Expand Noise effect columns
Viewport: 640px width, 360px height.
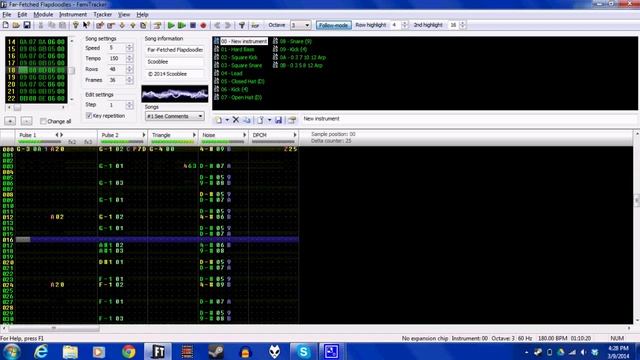[244, 135]
